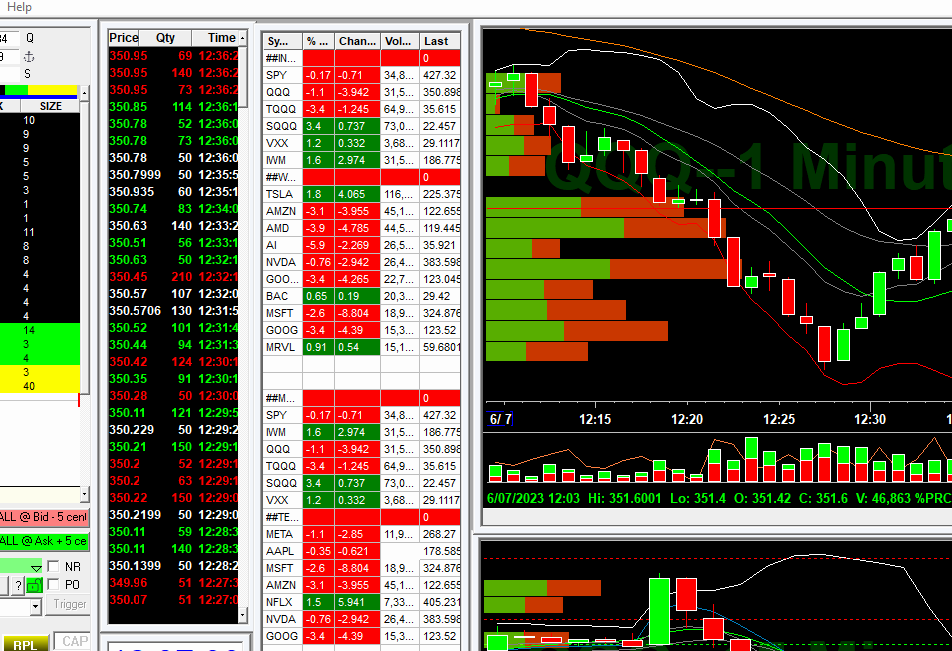
Task: Click the ##IN... group header row
Action: 362,58
